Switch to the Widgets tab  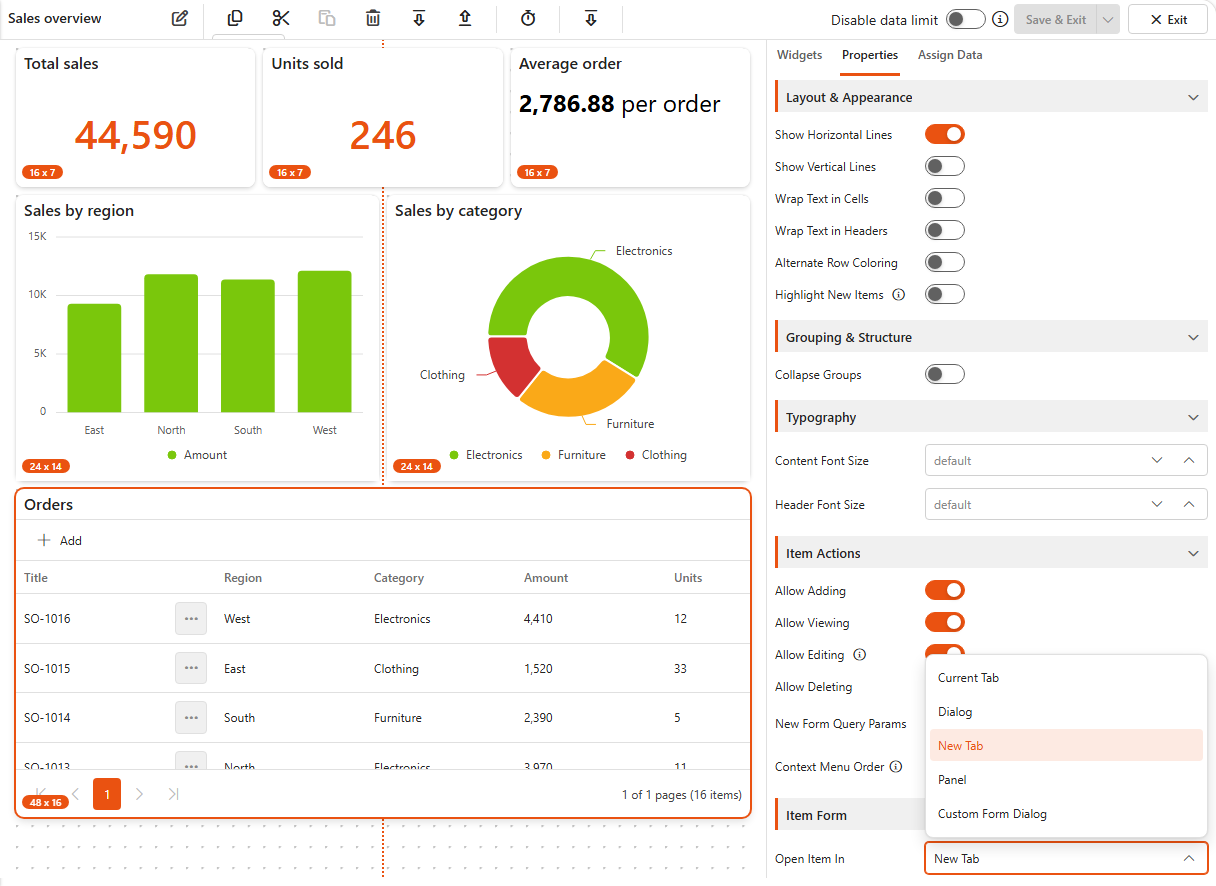(x=800, y=55)
